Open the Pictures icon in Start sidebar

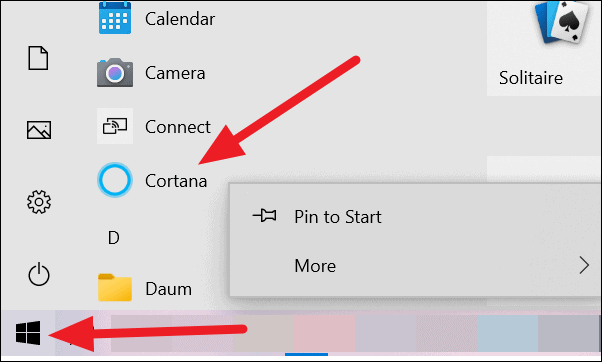[39, 130]
